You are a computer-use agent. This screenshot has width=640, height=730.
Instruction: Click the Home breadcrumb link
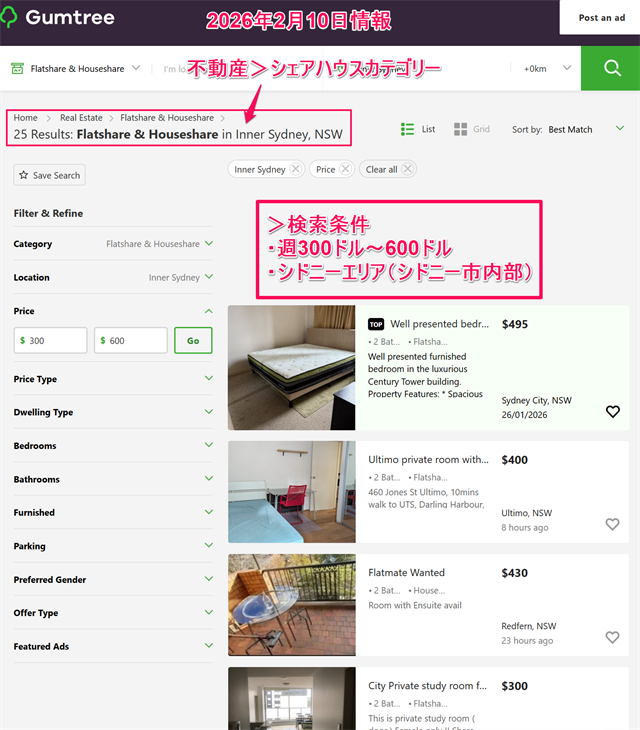[x=25, y=118]
